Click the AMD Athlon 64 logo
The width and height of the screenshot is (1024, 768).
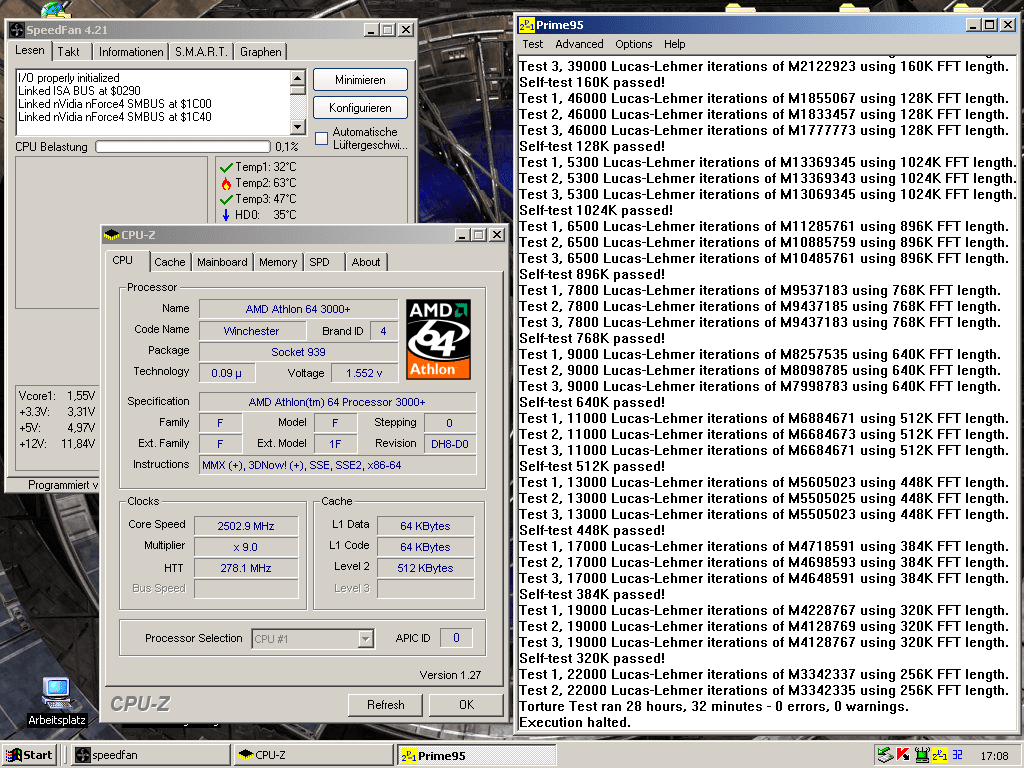tap(438, 340)
